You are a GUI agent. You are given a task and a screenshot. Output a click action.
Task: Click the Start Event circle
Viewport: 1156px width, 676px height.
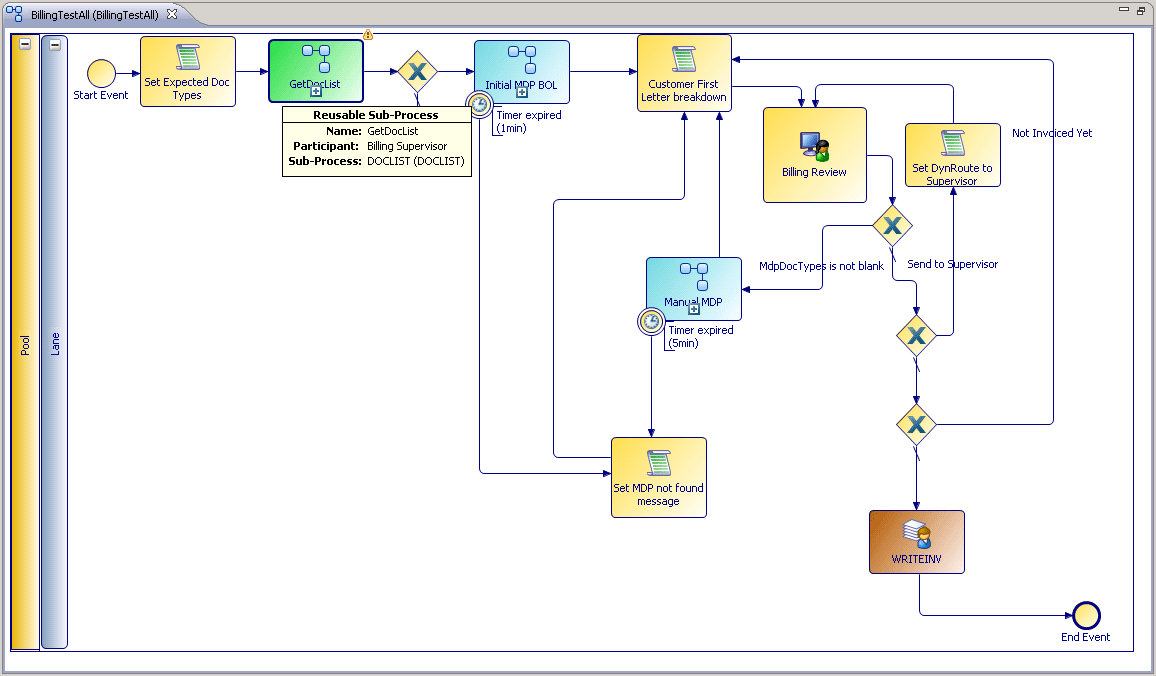tap(100, 73)
